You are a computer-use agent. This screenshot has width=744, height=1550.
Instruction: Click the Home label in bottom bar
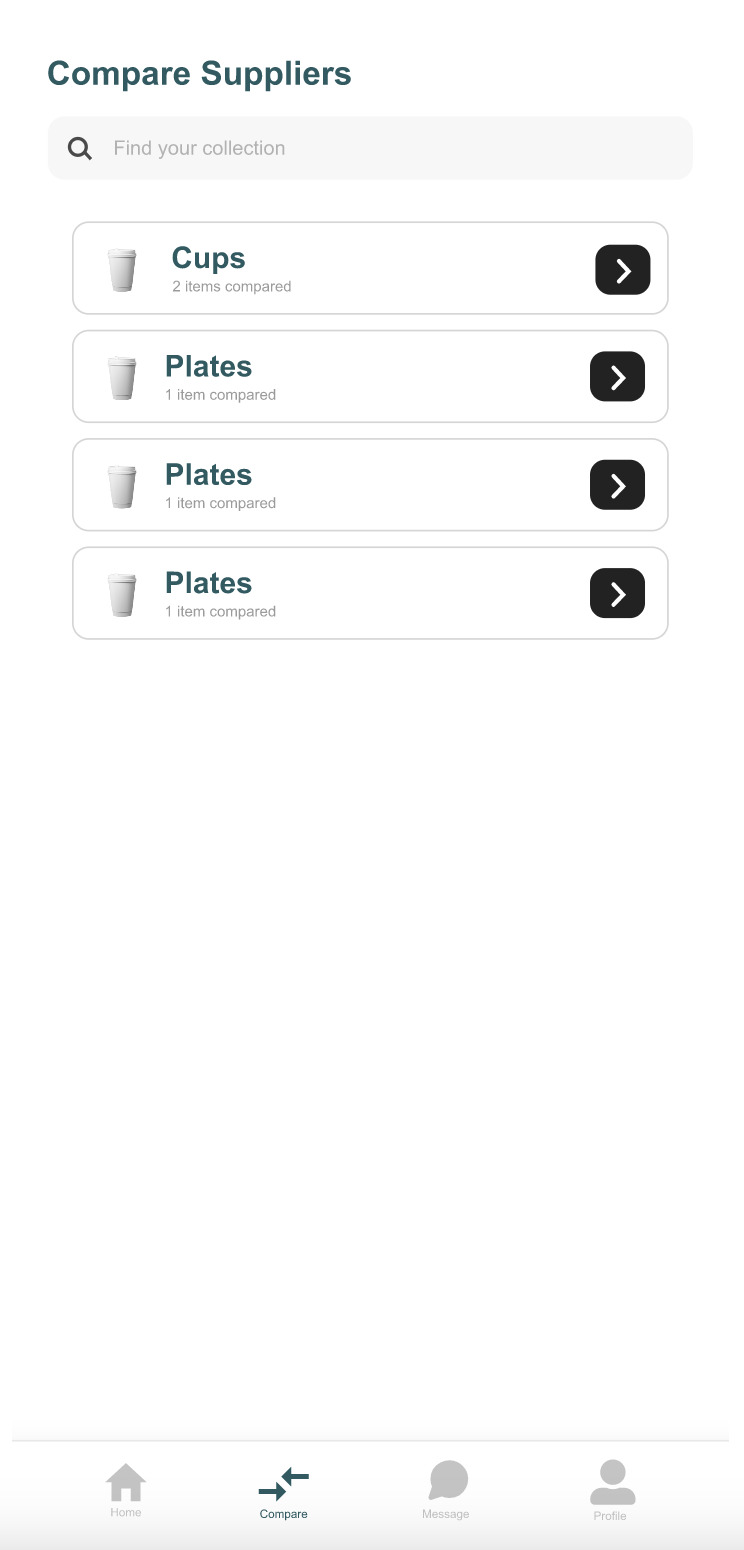coord(126,1513)
